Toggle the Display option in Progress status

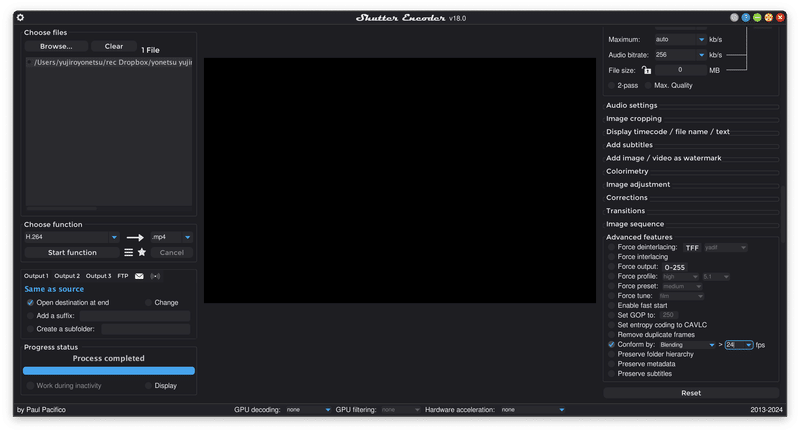148,386
